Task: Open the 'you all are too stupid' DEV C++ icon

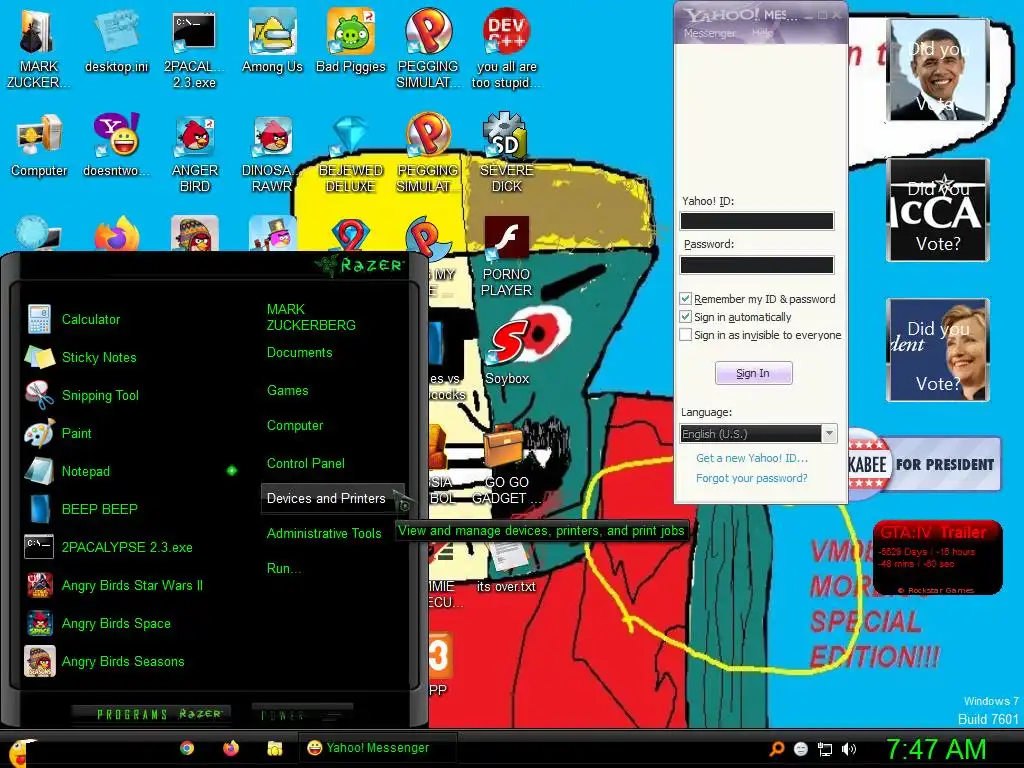Action: [507, 49]
